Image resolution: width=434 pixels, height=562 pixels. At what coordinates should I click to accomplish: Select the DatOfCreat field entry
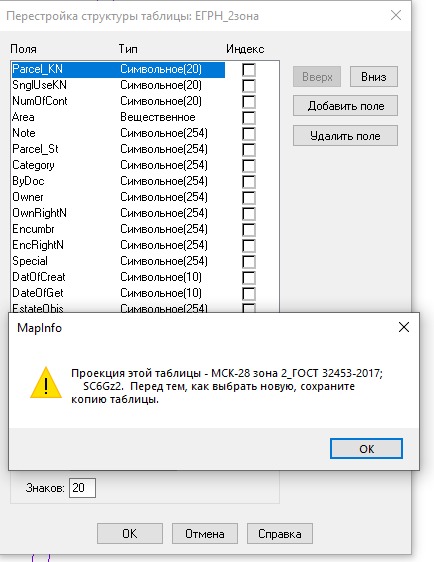coord(118,277)
